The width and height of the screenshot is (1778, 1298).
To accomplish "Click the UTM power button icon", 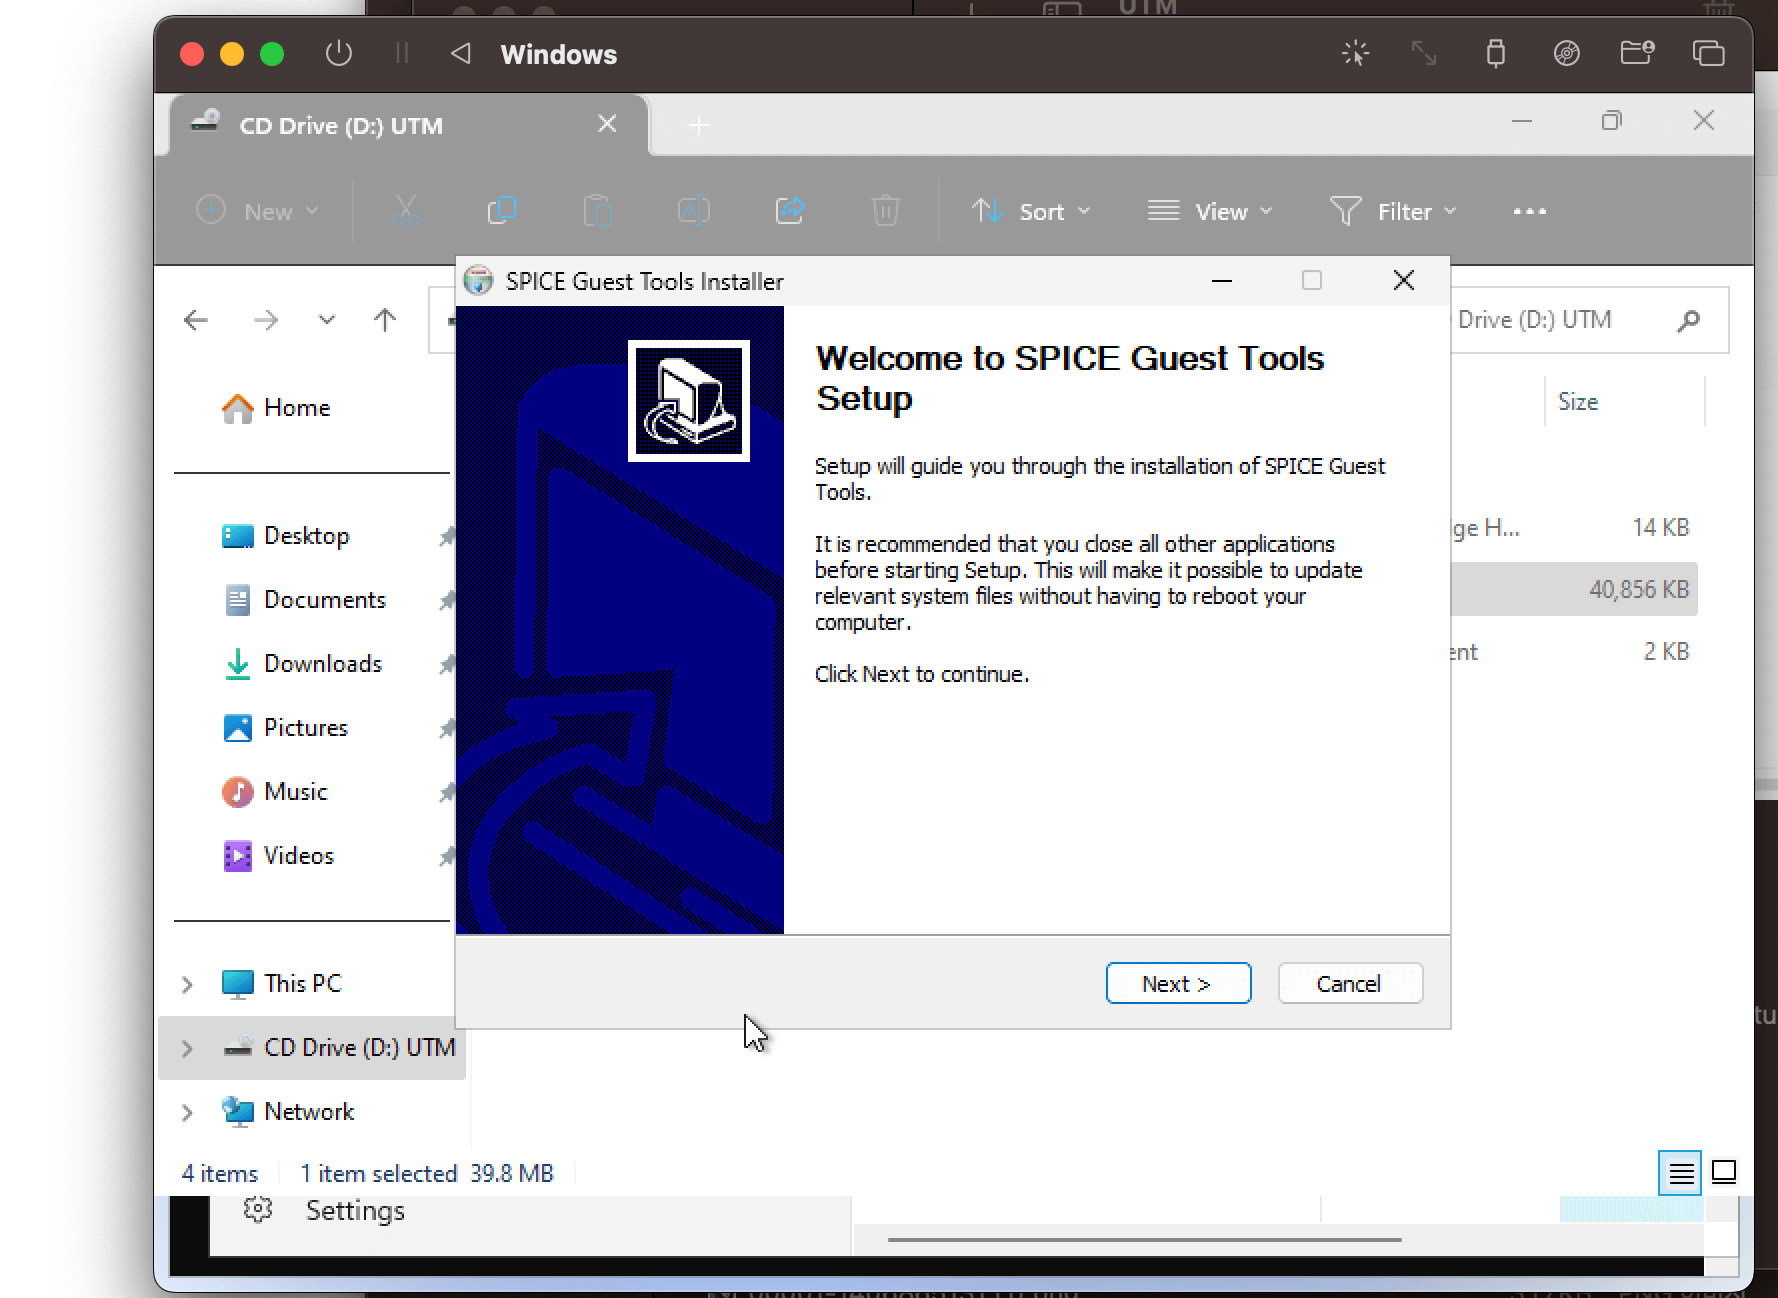I will coord(339,53).
